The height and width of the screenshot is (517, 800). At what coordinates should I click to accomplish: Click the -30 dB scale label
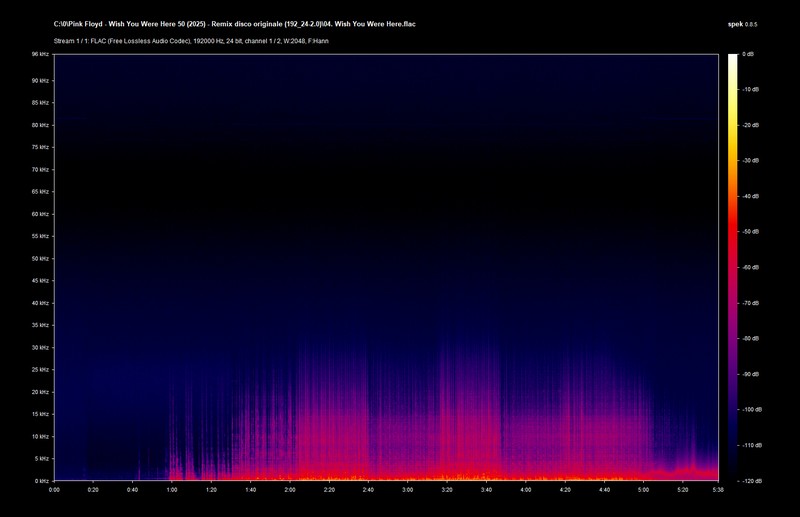coord(750,160)
